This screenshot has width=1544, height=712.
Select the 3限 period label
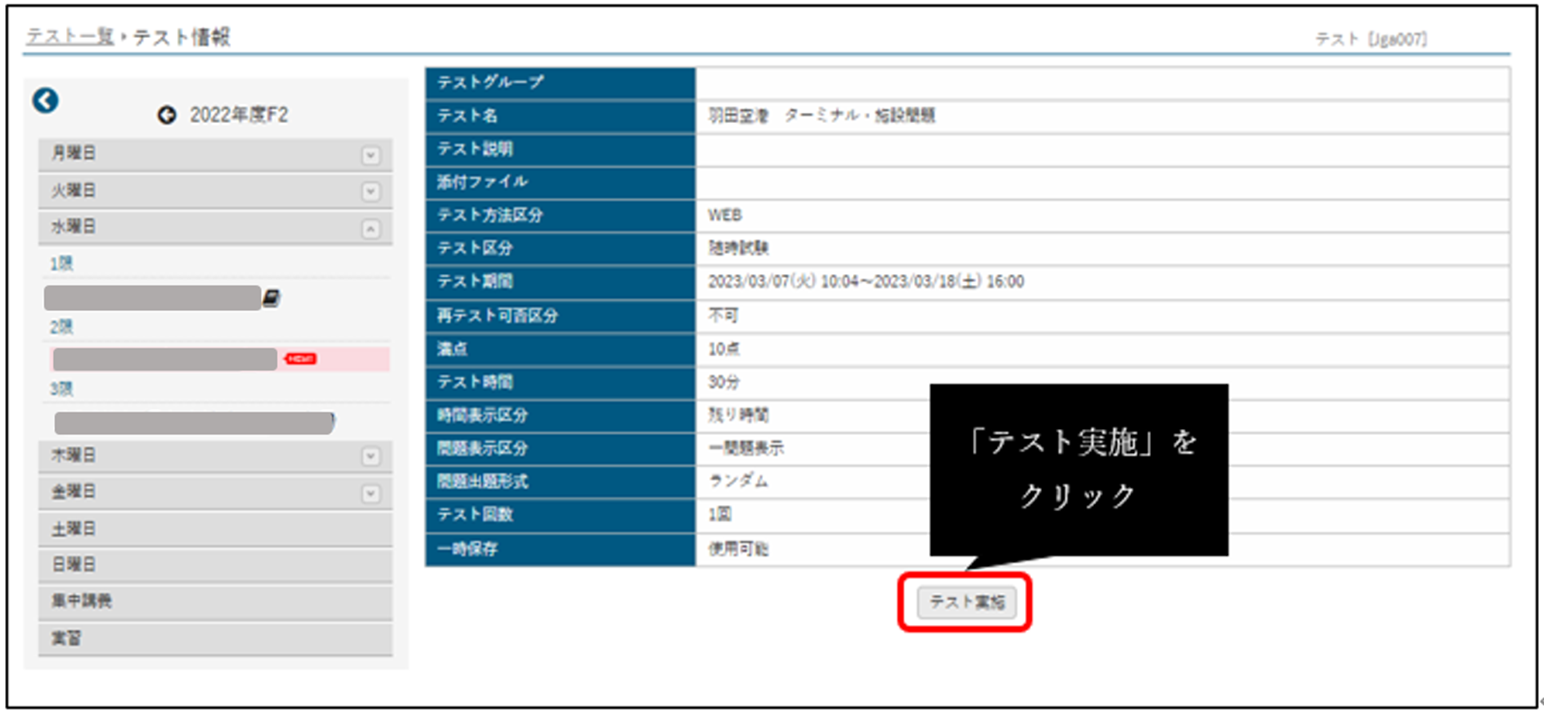(61, 388)
